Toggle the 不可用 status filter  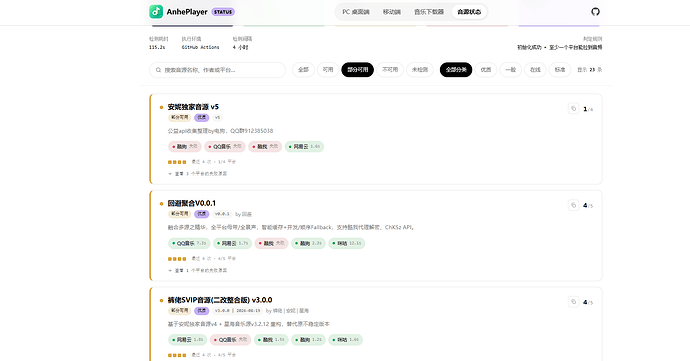(390, 70)
